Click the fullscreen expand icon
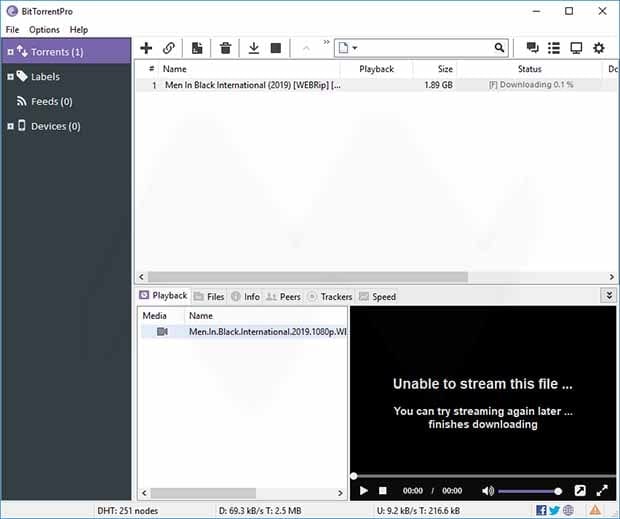Image resolution: width=620 pixels, height=519 pixels. (x=602, y=491)
